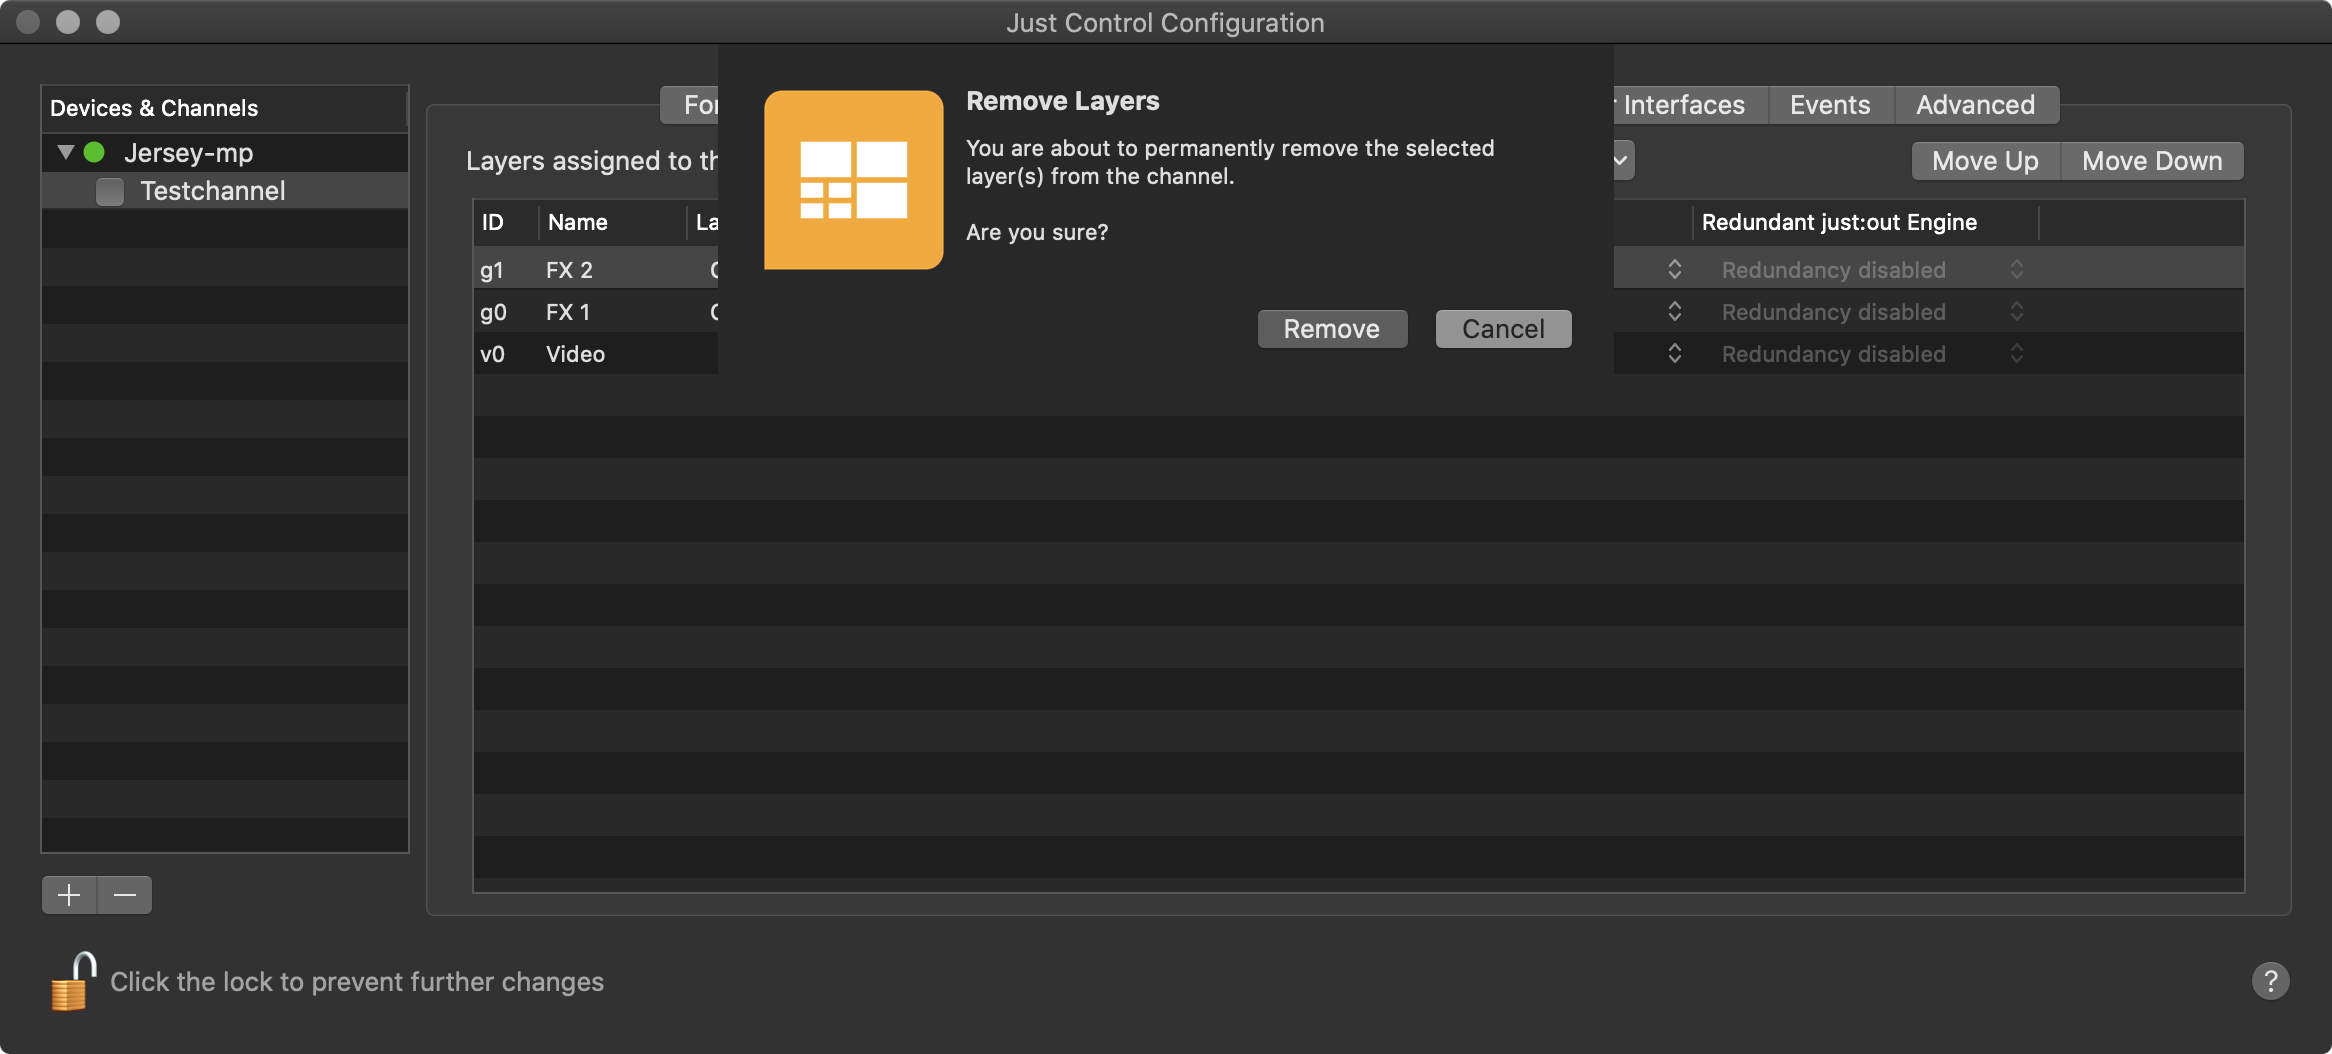This screenshot has height=1054, width=2332.
Task: Open engine stepper in the FX 2 row
Action: 1675,270
